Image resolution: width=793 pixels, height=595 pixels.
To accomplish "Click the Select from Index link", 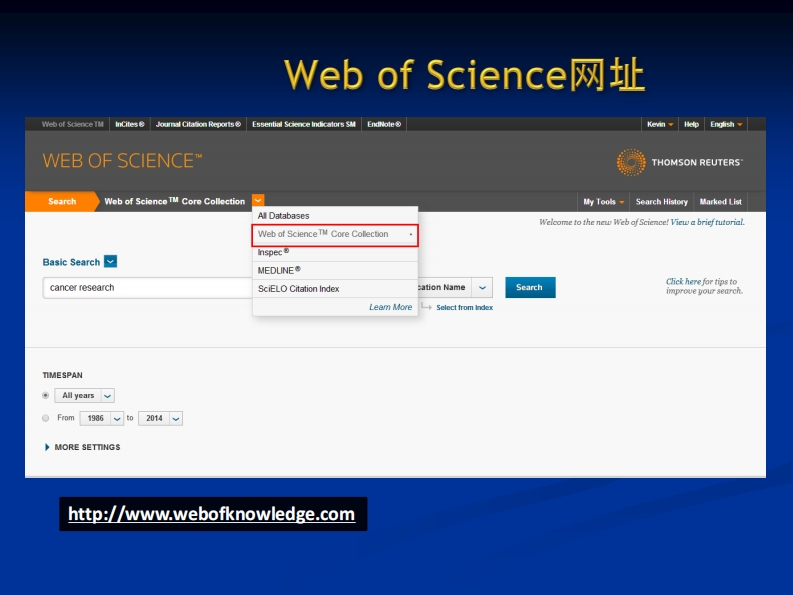I will tap(464, 308).
